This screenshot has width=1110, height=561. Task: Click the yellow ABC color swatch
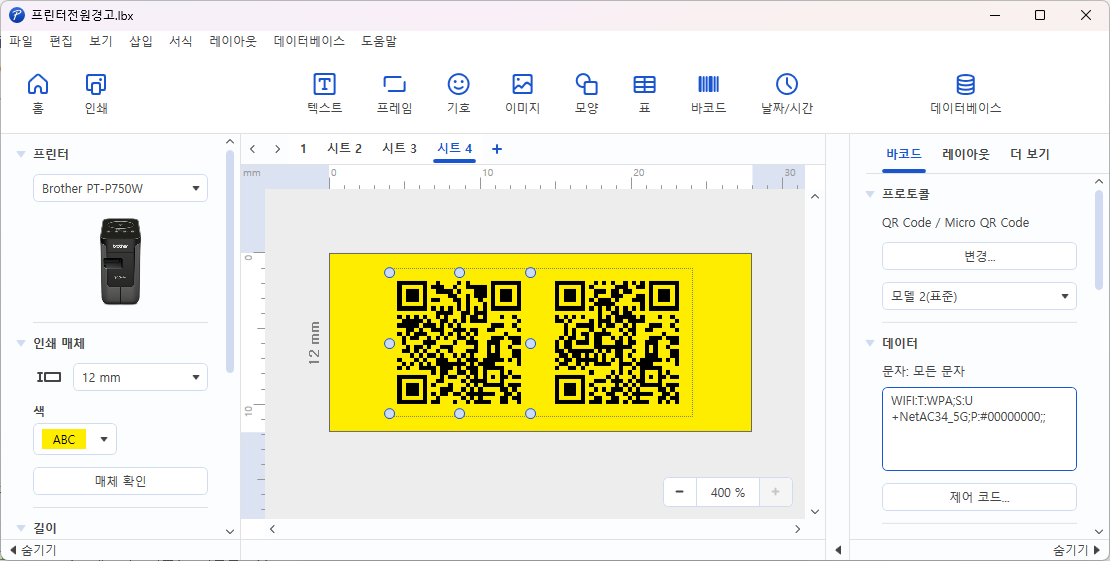pos(64,439)
